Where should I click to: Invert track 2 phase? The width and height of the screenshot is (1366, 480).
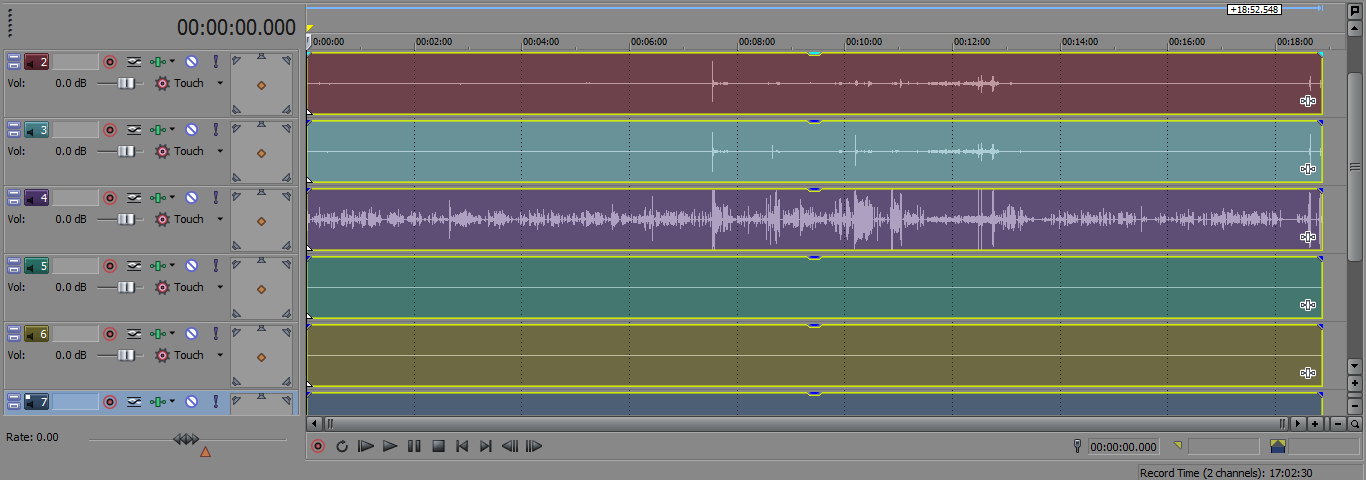point(134,62)
